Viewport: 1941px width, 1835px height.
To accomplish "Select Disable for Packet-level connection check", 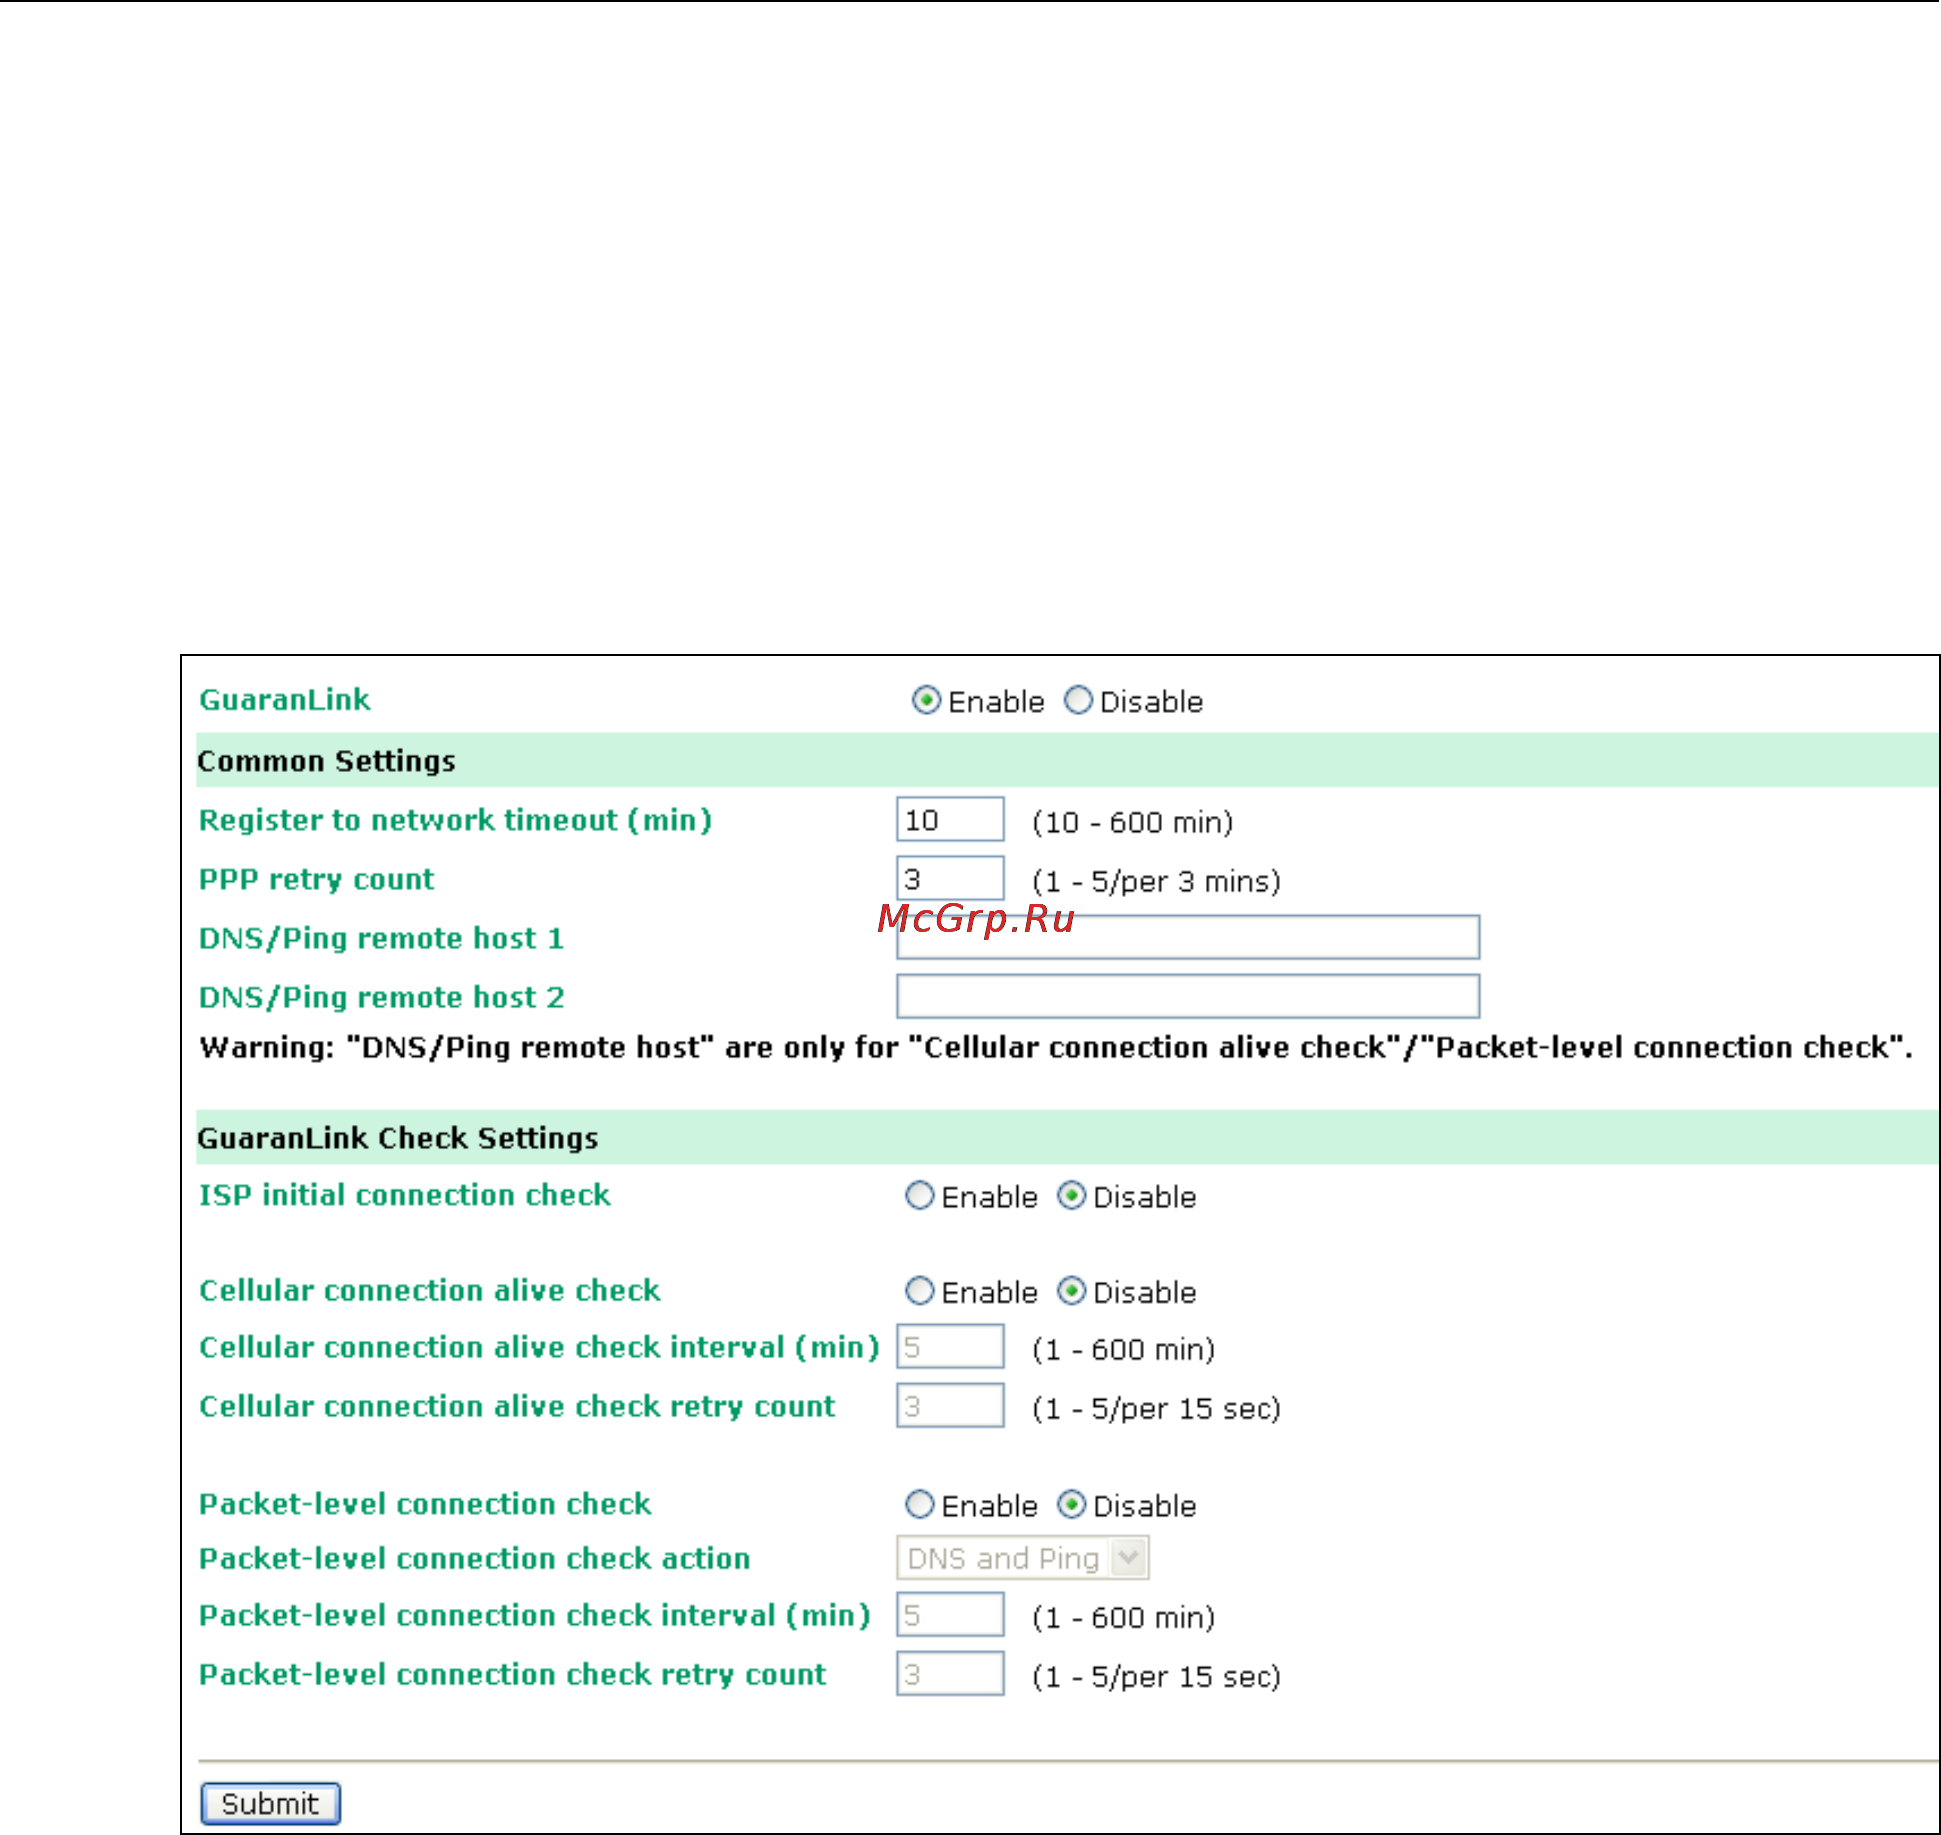I will [x=1071, y=1505].
